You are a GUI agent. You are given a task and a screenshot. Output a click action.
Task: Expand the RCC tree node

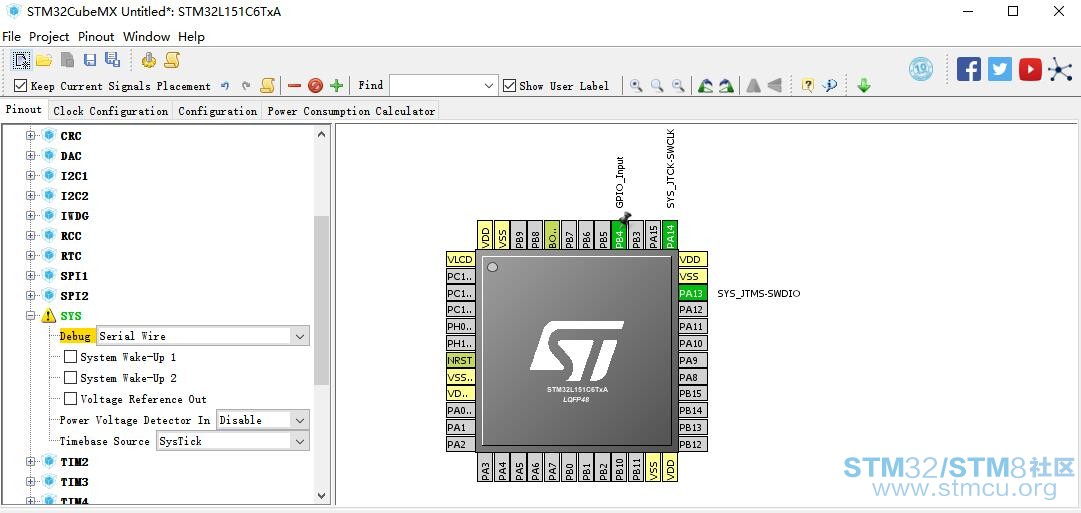[30, 236]
